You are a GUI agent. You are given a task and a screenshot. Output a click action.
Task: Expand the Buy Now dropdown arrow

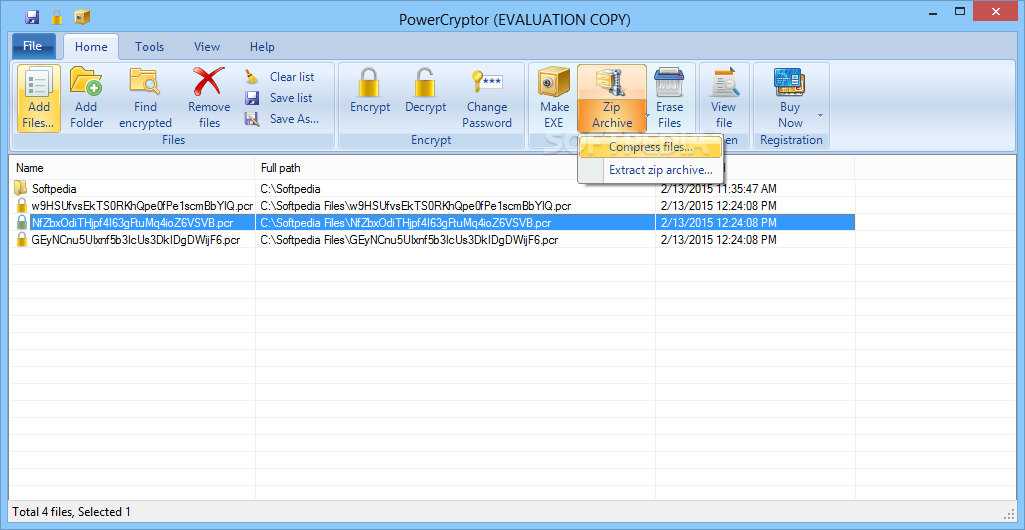pyautogui.click(x=820, y=115)
